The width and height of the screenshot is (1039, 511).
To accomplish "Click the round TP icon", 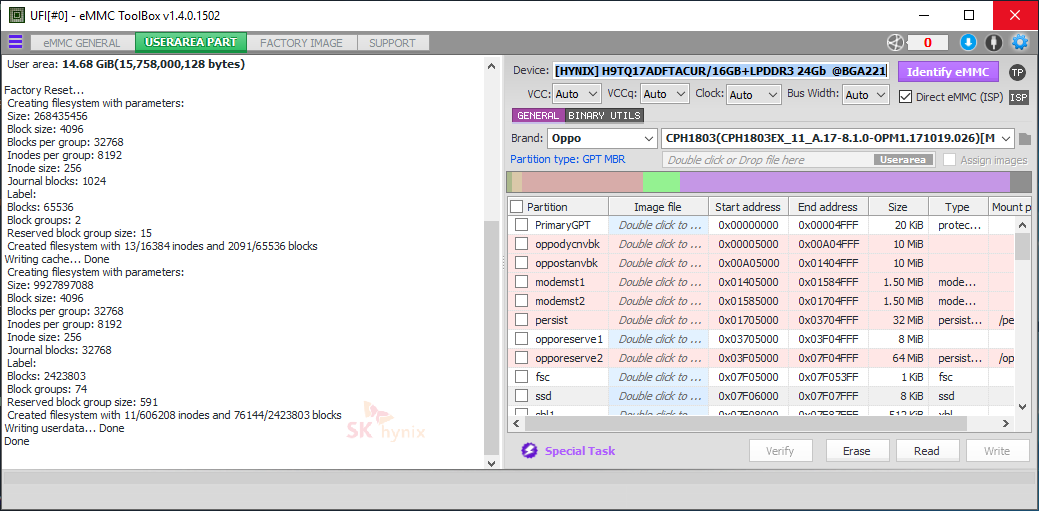I will [x=1017, y=72].
